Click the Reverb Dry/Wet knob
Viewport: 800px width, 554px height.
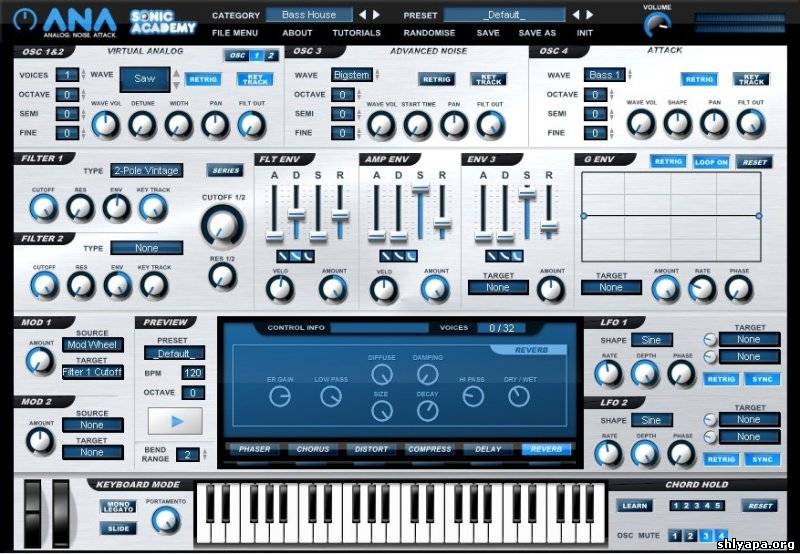(x=518, y=396)
